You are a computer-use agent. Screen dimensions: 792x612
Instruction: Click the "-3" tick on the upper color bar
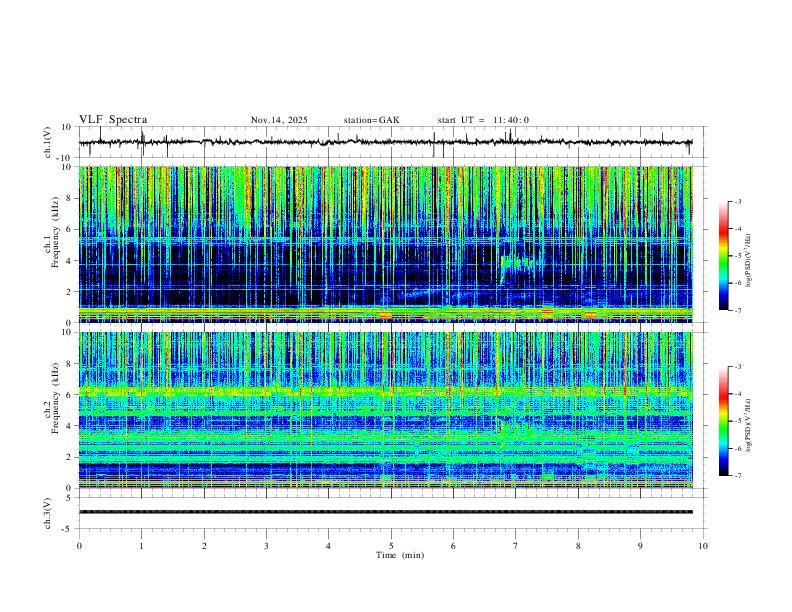click(737, 201)
